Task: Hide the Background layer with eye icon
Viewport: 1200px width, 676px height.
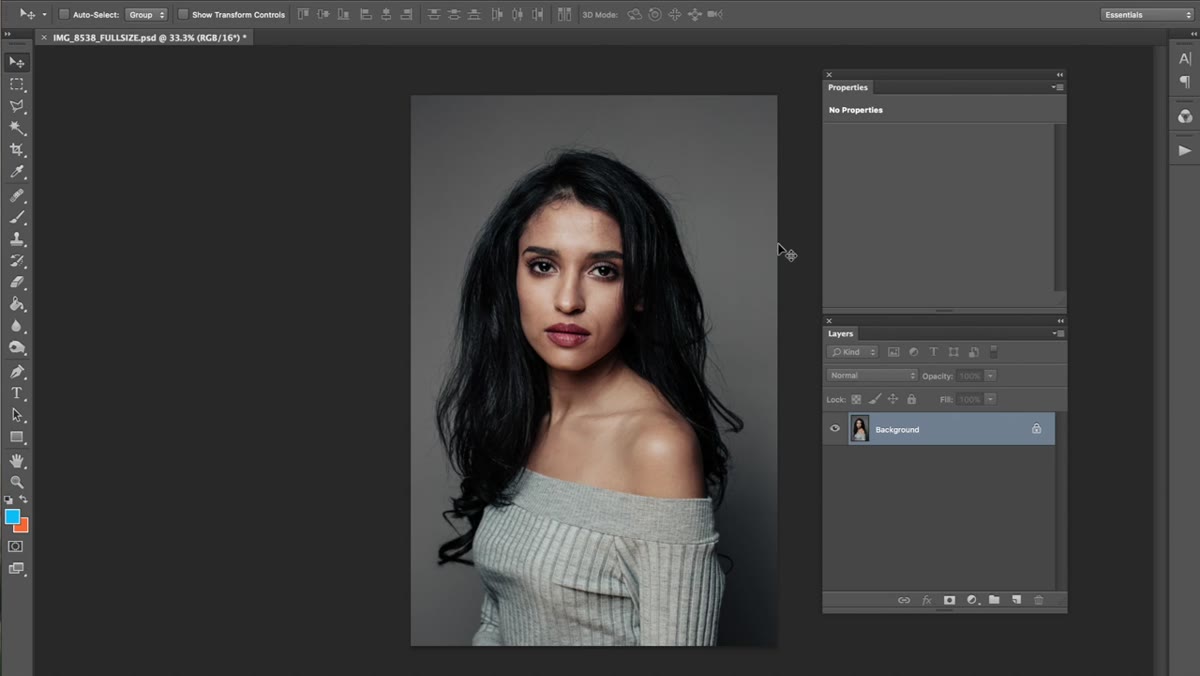Action: click(835, 429)
